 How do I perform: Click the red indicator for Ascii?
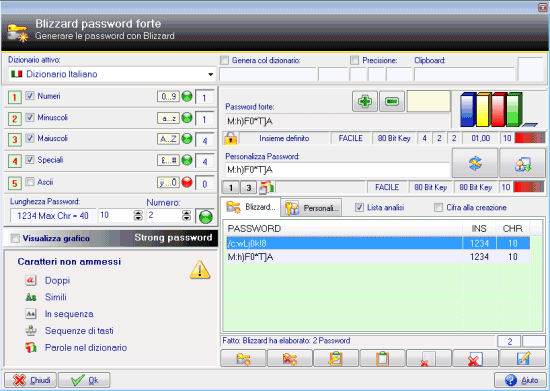click(187, 182)
